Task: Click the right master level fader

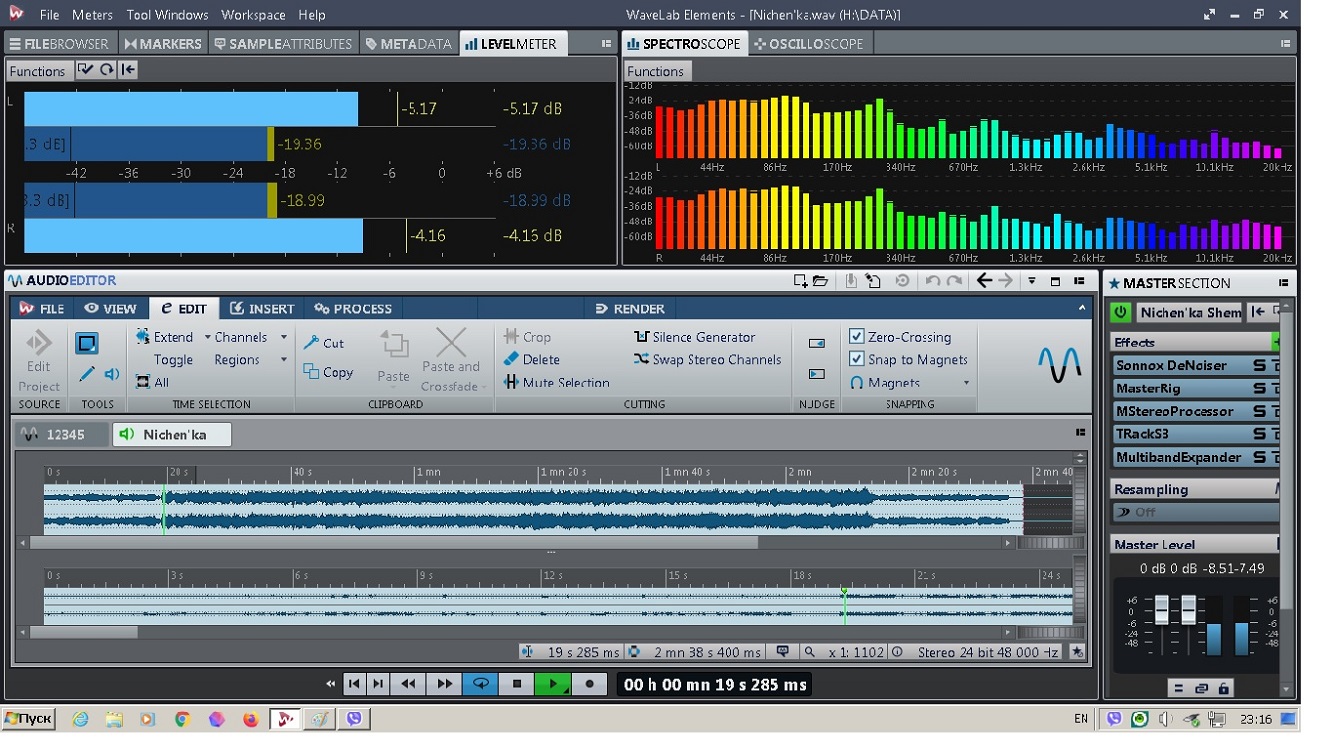Action: tap(1188, 609)
